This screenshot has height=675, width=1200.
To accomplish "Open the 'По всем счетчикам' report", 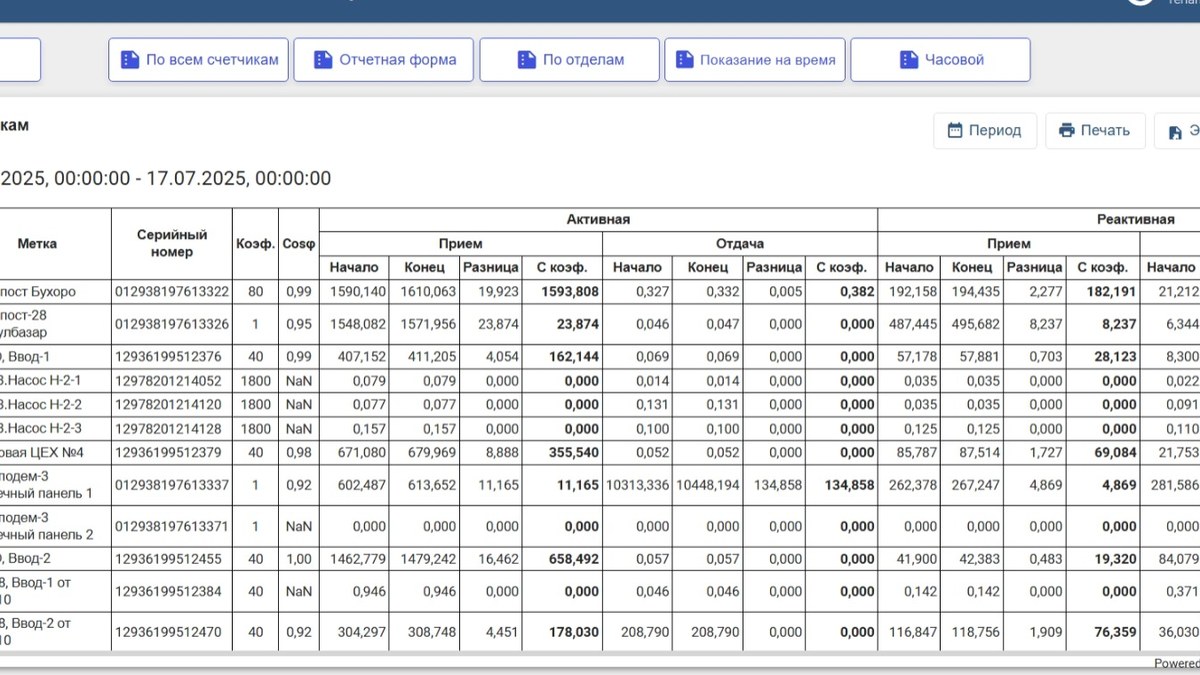I will [x=199, y=60].
